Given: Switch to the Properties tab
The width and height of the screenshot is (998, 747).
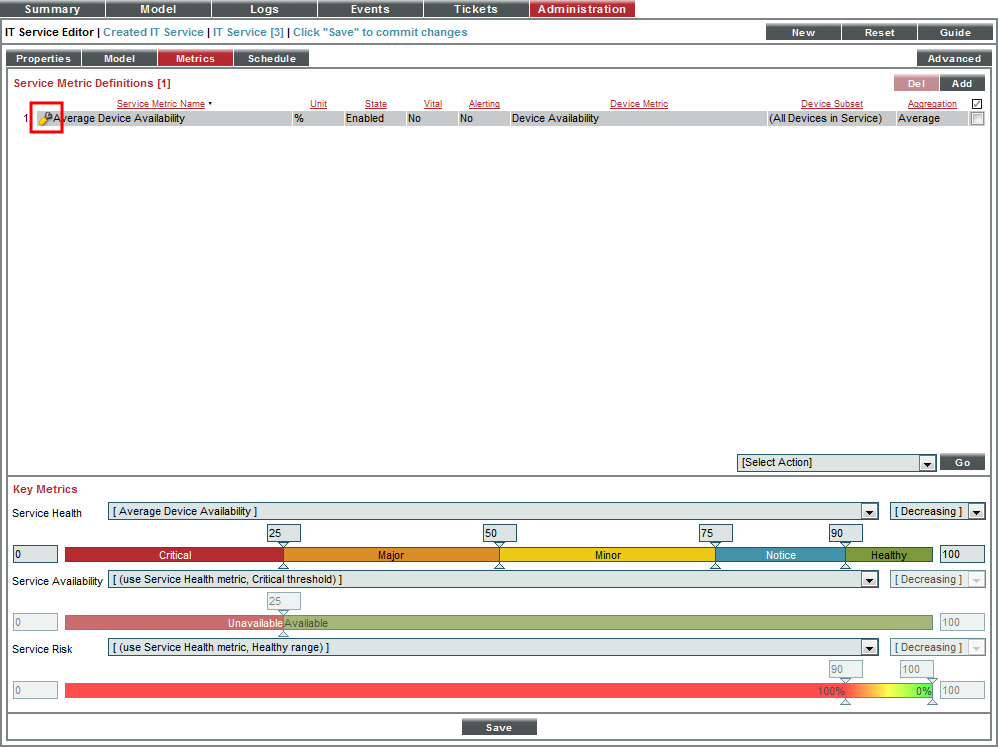Looking at the screenshot, I should 43,58.
